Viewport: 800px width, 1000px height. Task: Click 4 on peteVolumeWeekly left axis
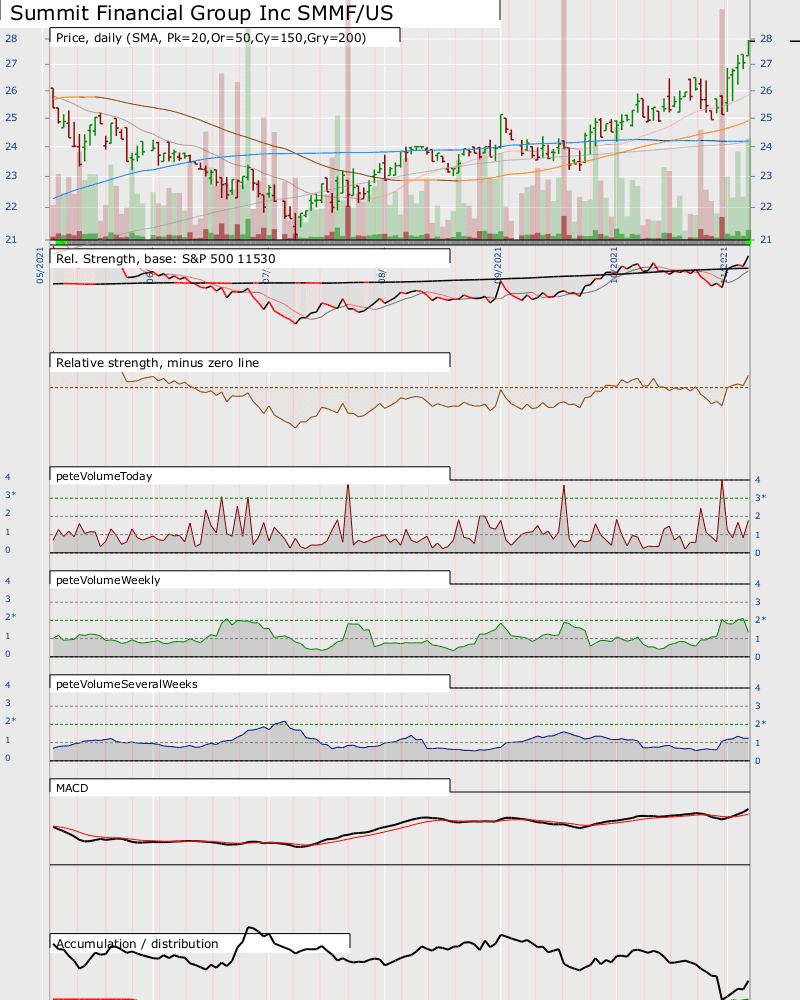pos(8,581)
